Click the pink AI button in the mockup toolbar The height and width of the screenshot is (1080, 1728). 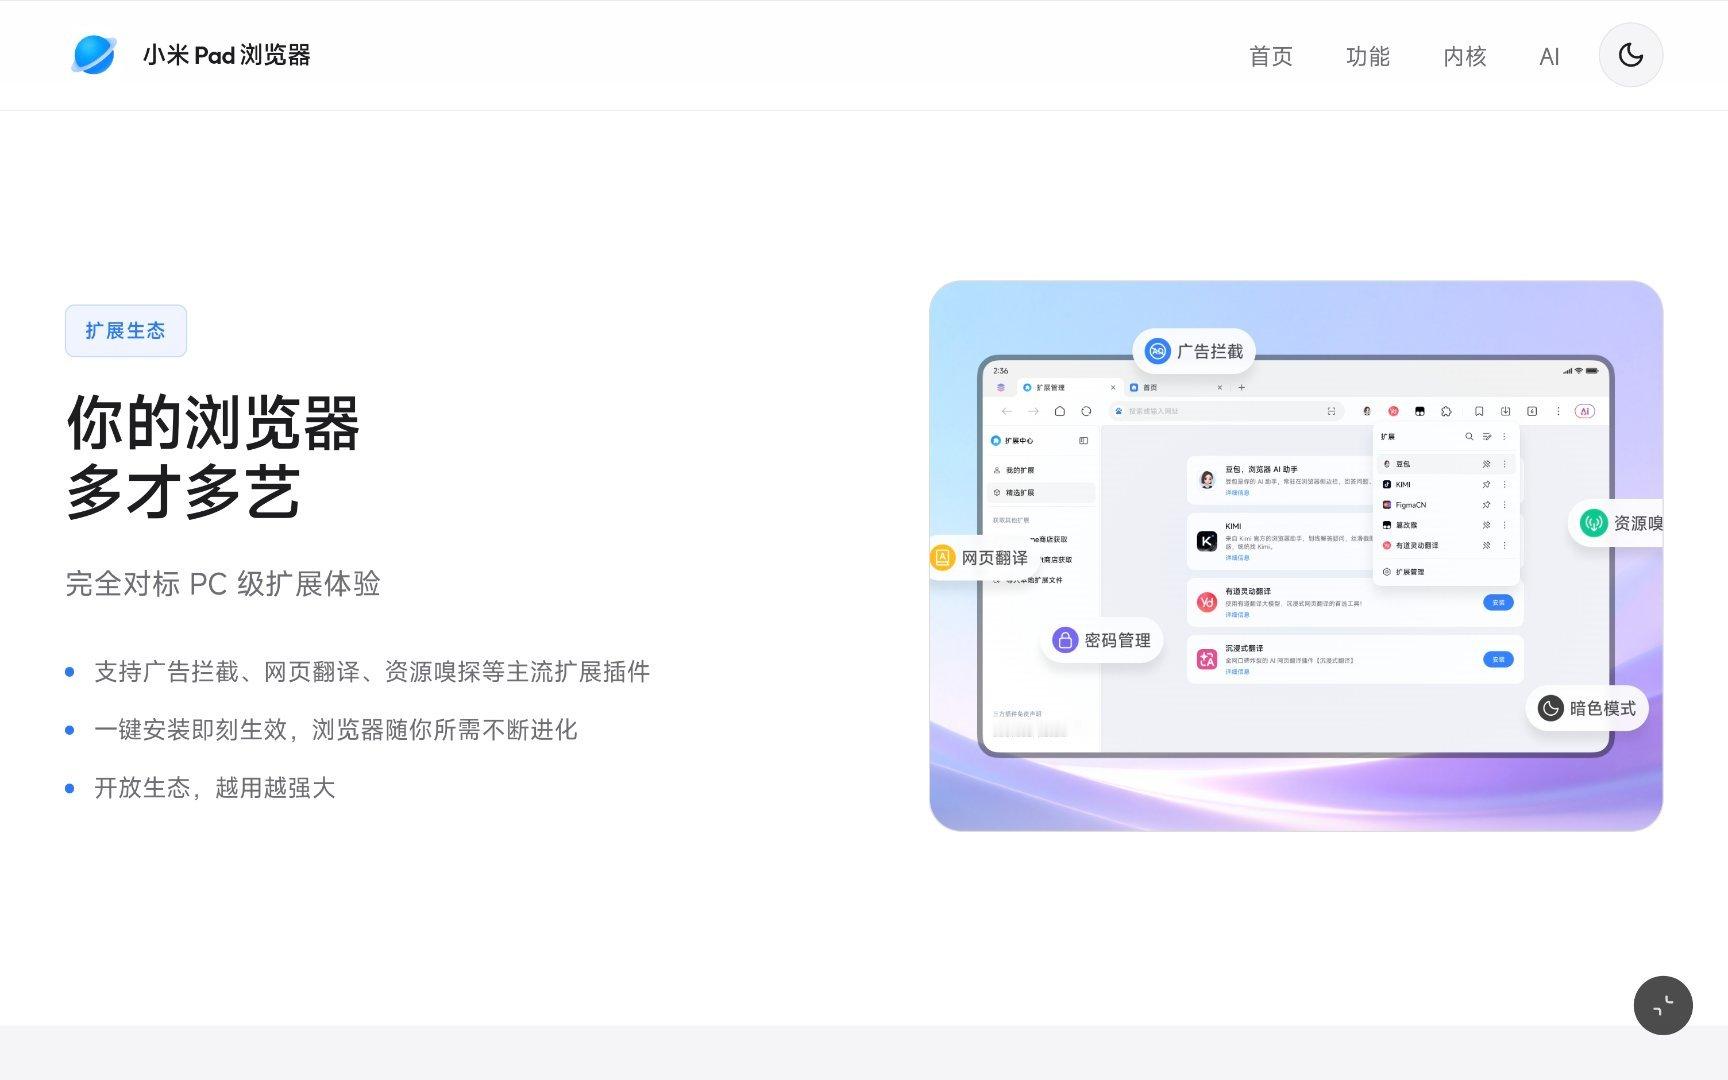click(x=1585, y=411)
